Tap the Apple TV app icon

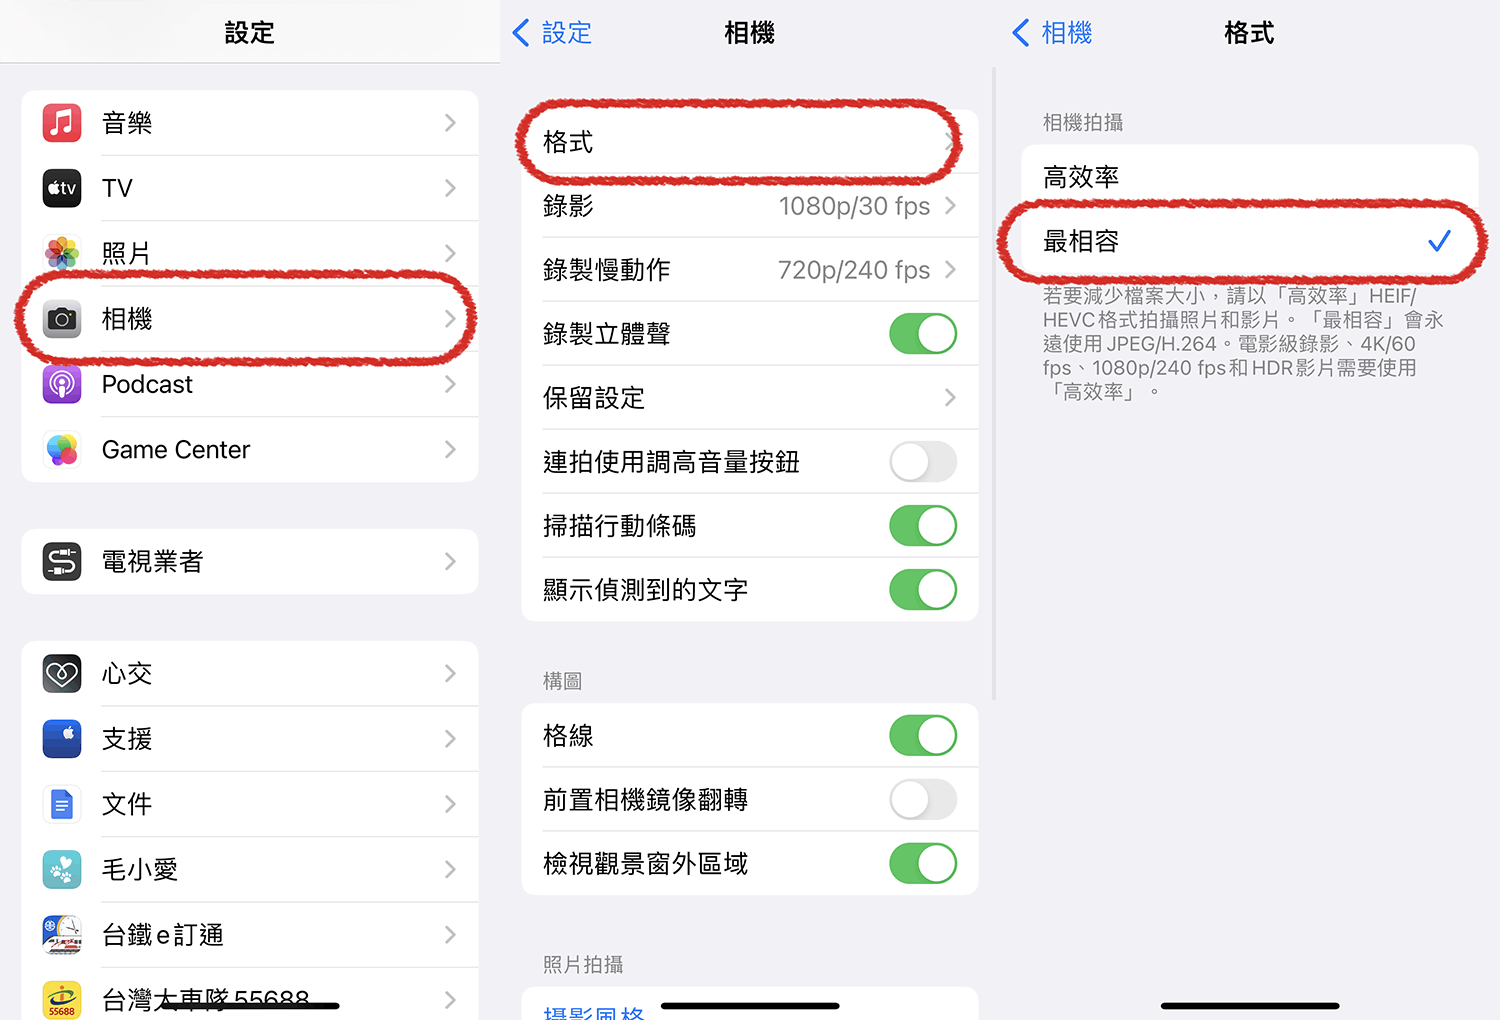tap(62, 188)
